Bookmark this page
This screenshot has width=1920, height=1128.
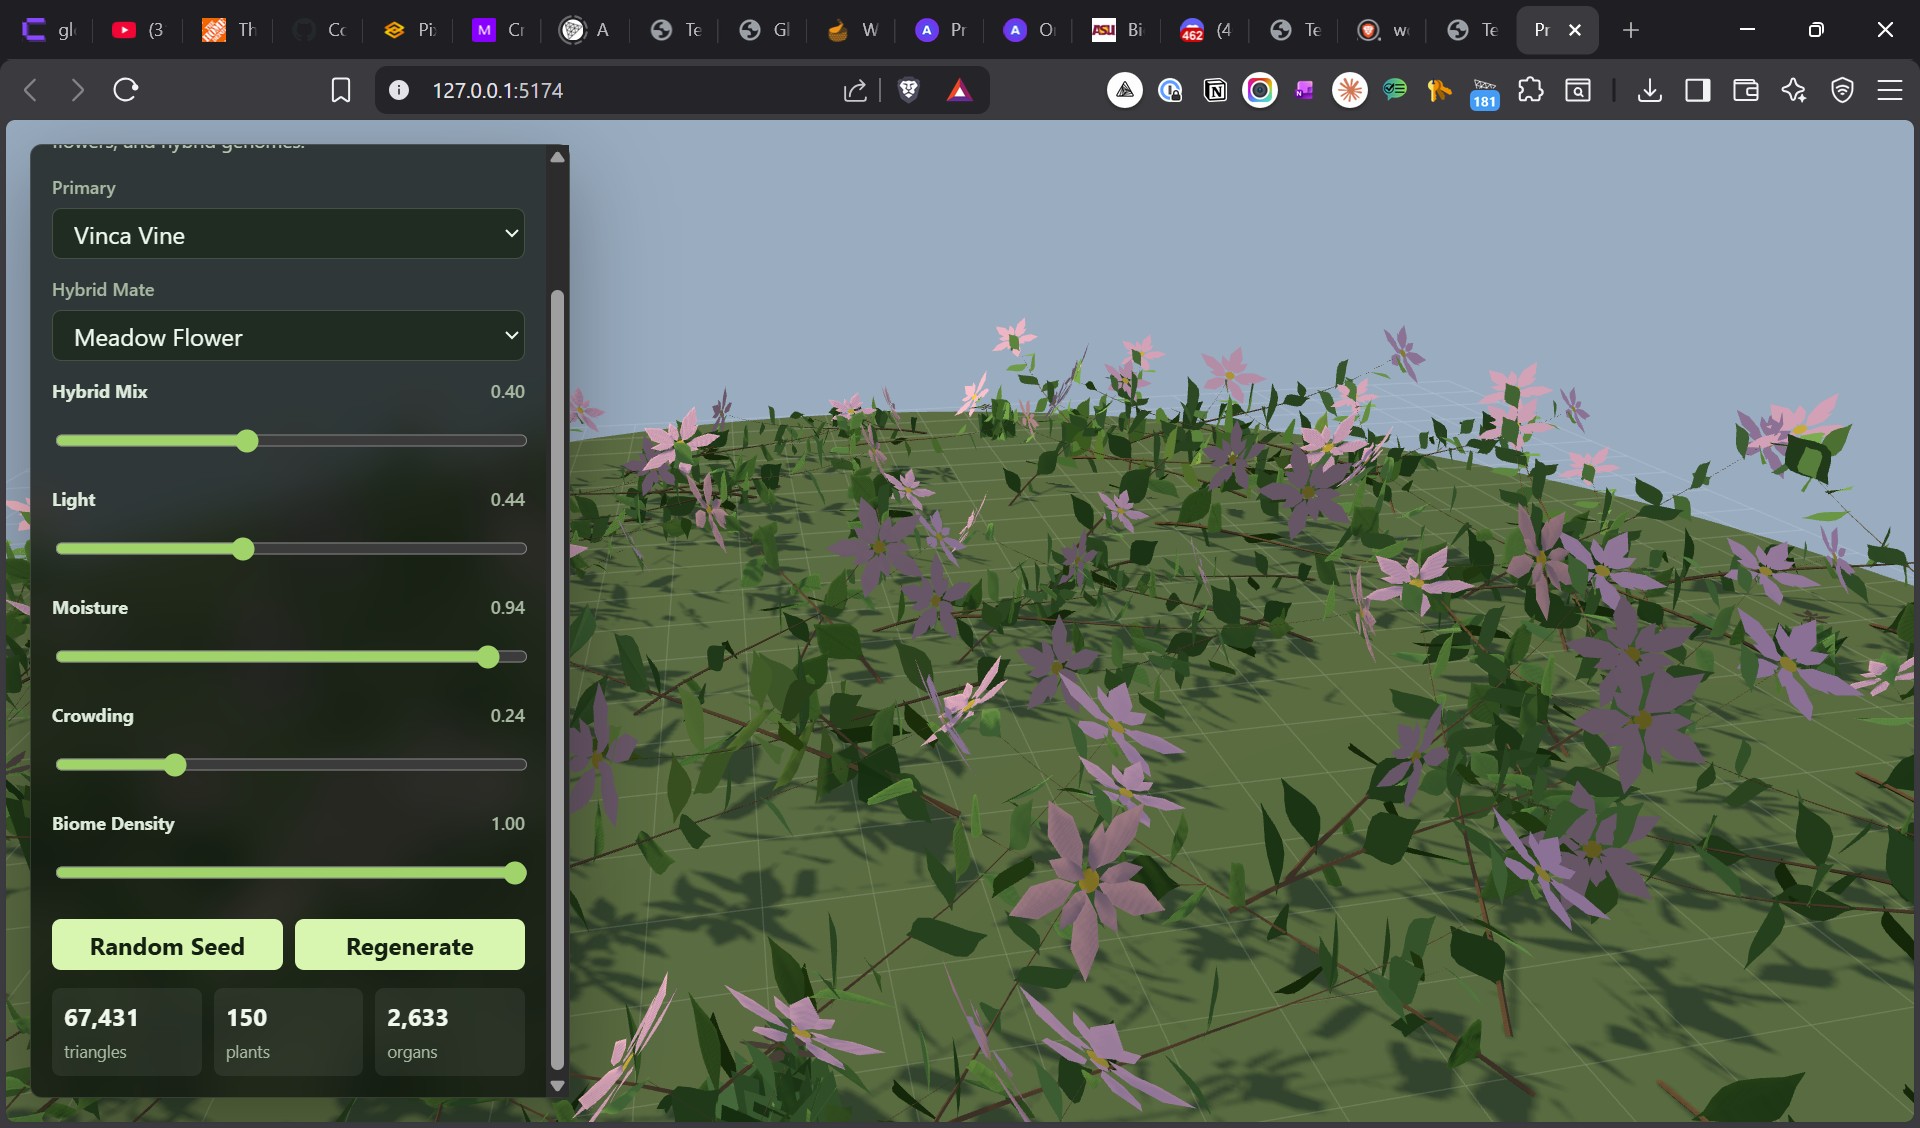tap(341, 90)
